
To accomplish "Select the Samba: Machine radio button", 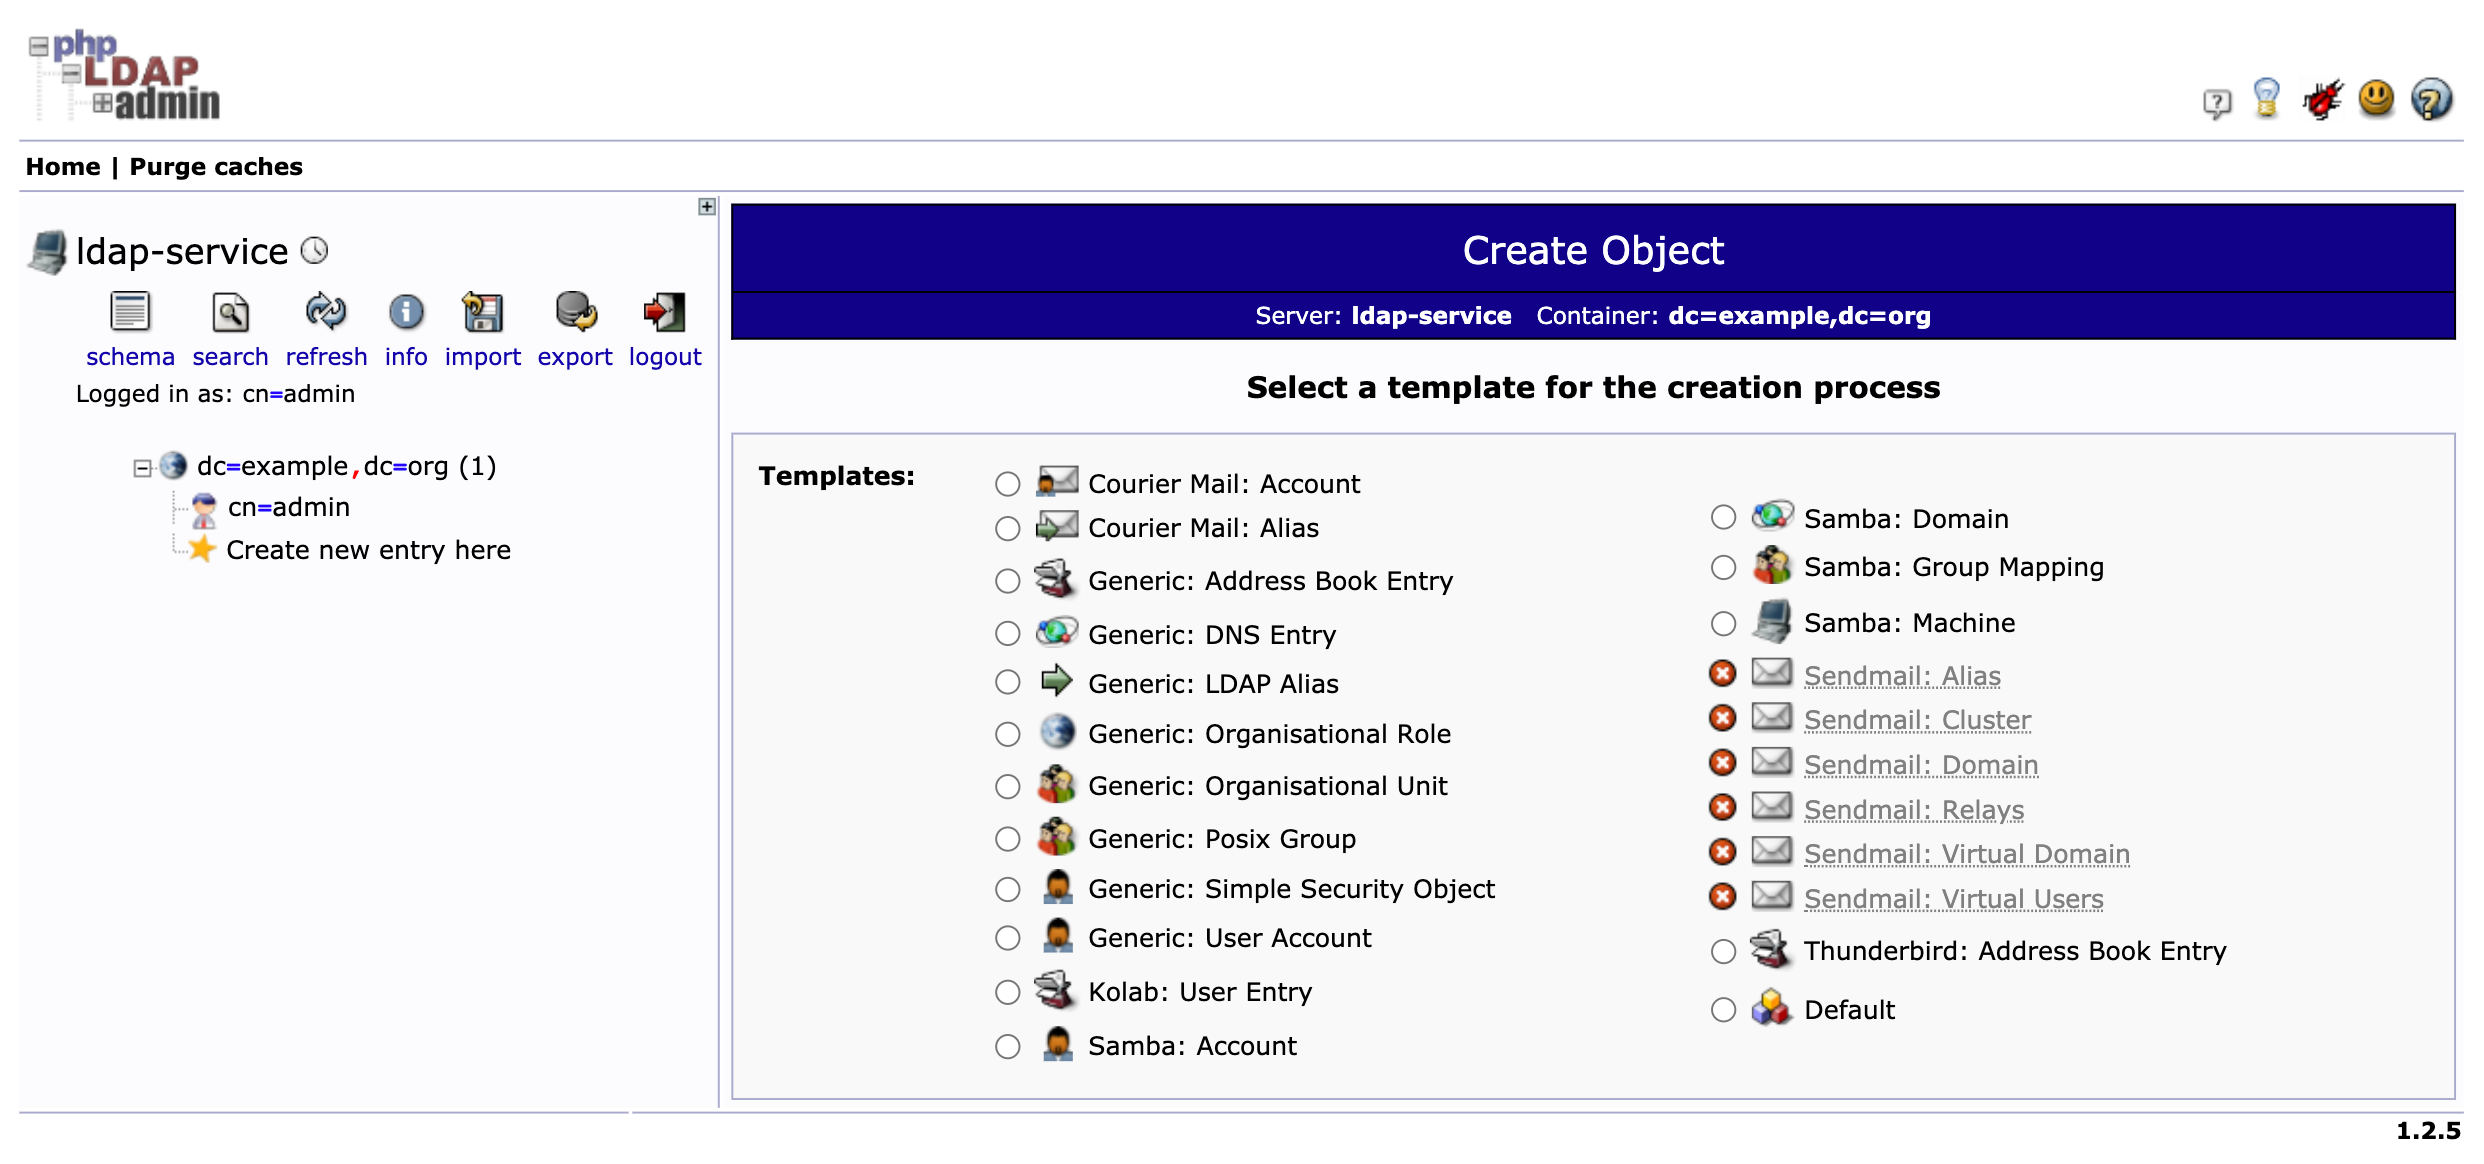I will point(1723,623).
